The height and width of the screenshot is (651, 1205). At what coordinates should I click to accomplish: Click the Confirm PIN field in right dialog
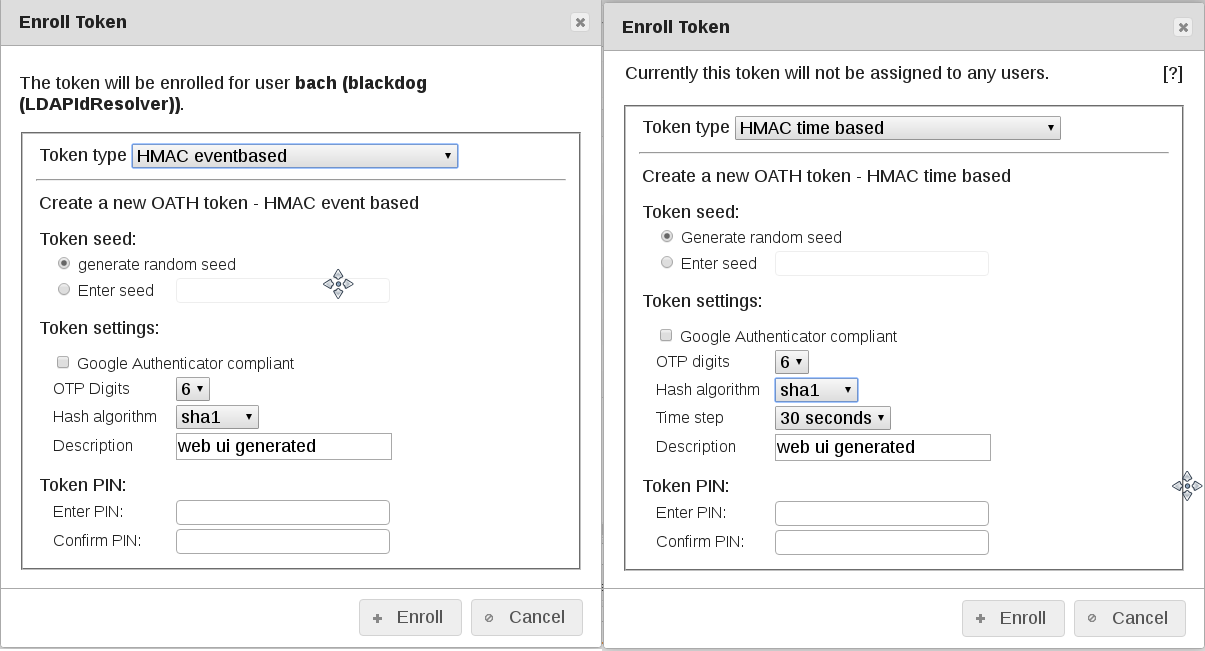click(881, 542)
